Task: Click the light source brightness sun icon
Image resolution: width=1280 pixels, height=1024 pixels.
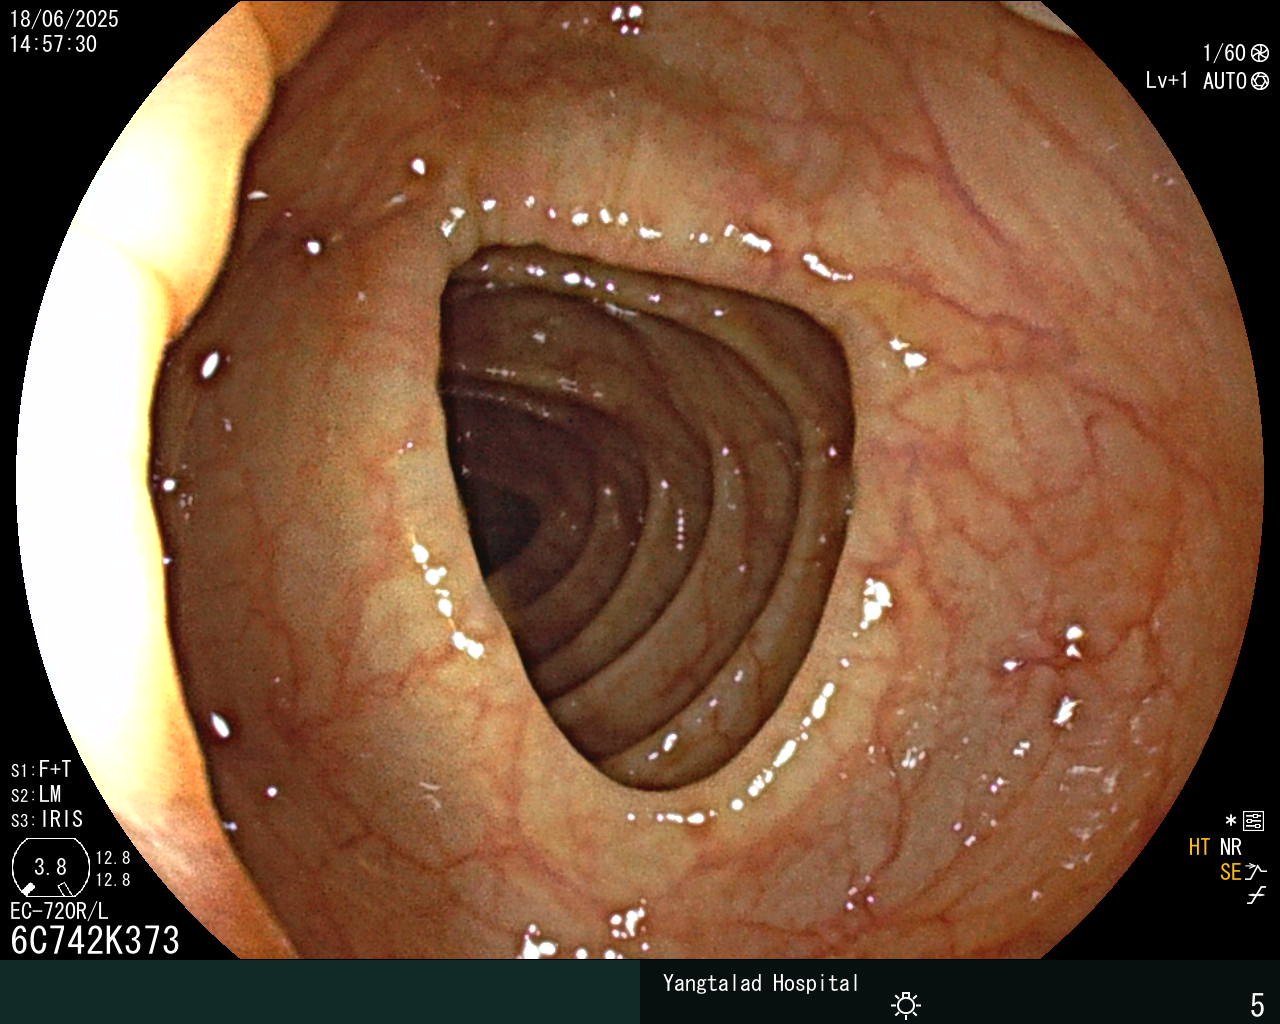Action: click(x=906, y=1004)
